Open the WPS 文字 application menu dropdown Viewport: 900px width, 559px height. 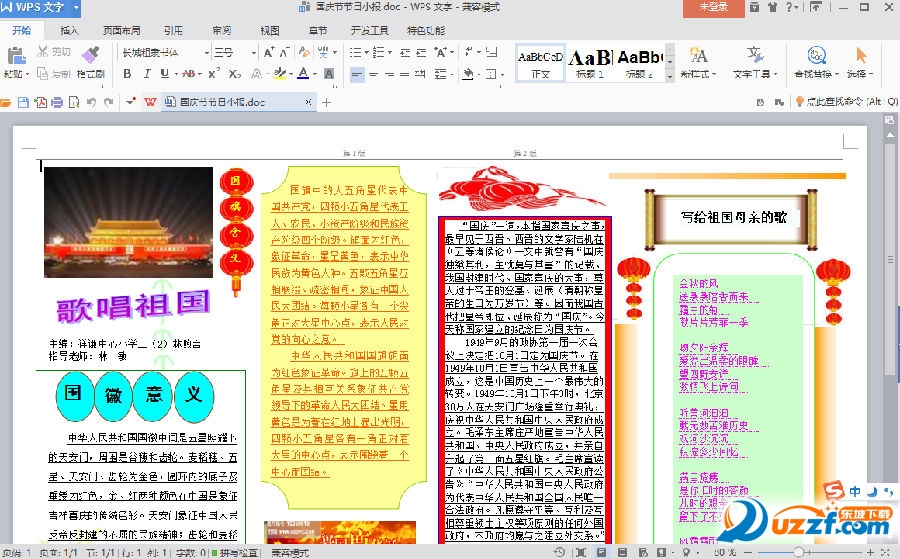[x=76, y=7]
